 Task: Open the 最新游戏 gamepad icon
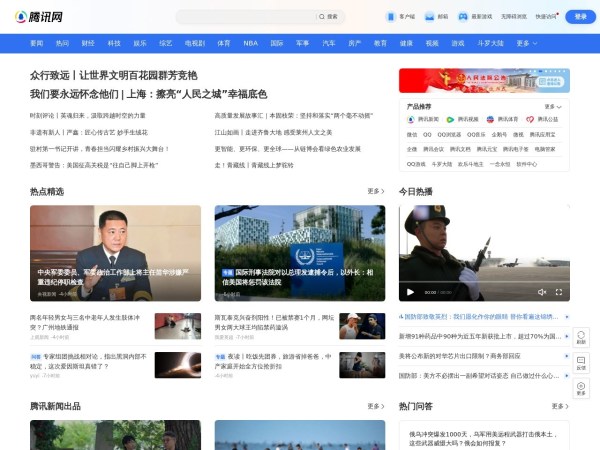(464, 17)
